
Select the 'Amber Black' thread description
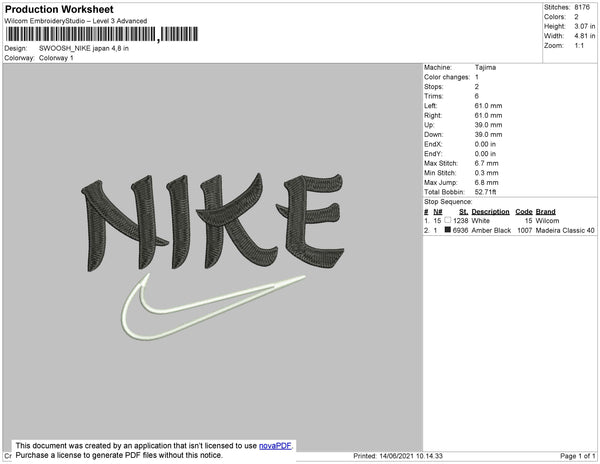point(491,230)
